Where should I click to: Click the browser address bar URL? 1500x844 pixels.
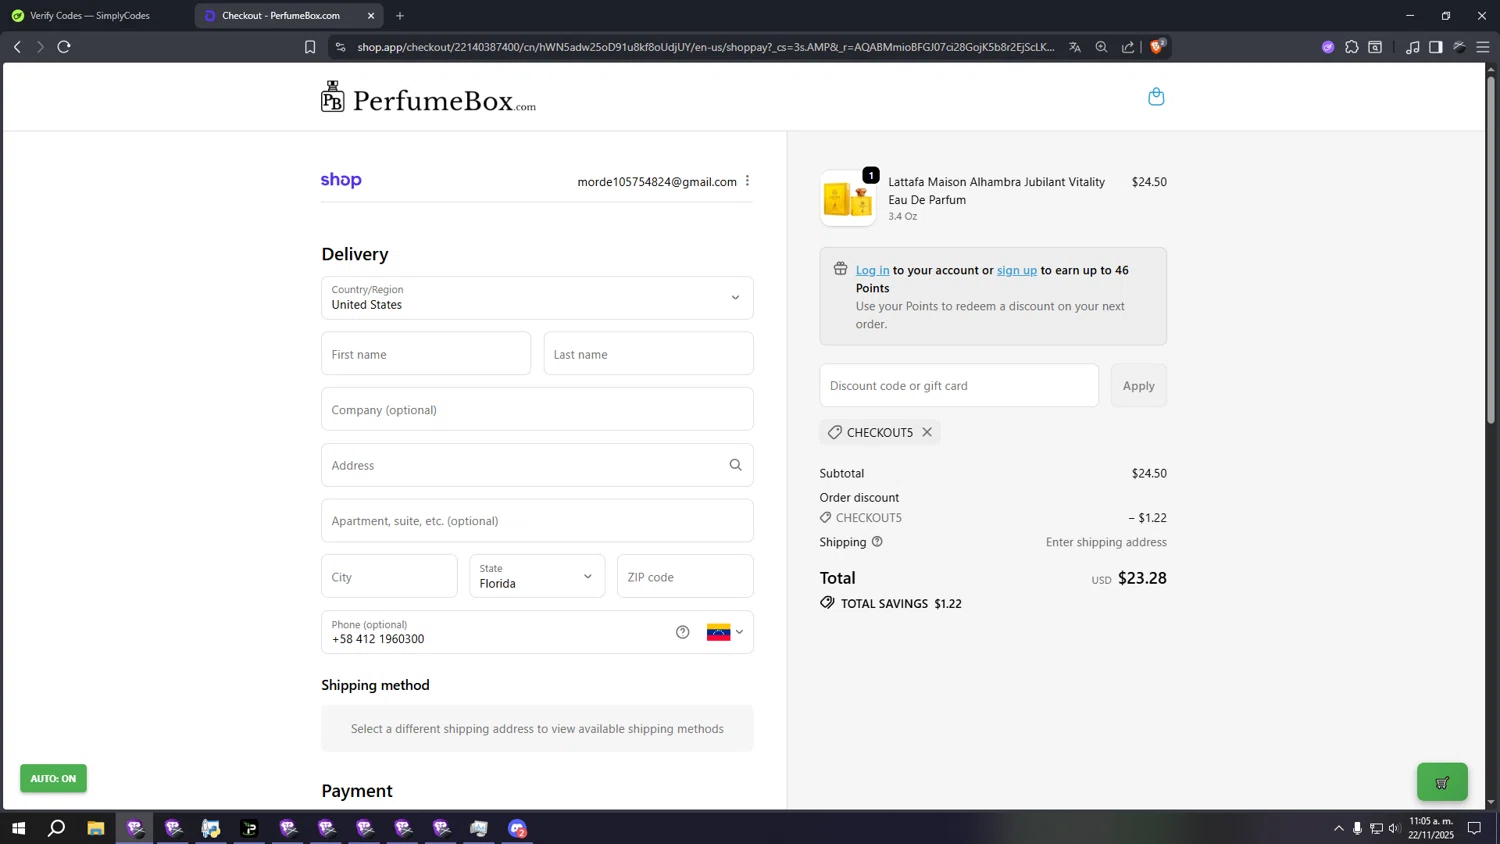(x=705, y=47)
